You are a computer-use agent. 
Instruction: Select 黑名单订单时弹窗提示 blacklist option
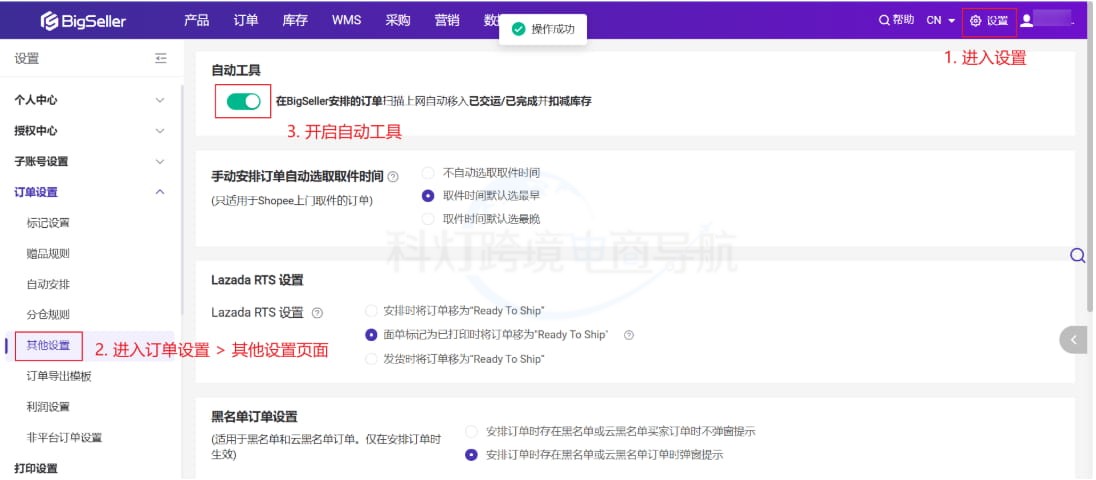click(472, 455)
